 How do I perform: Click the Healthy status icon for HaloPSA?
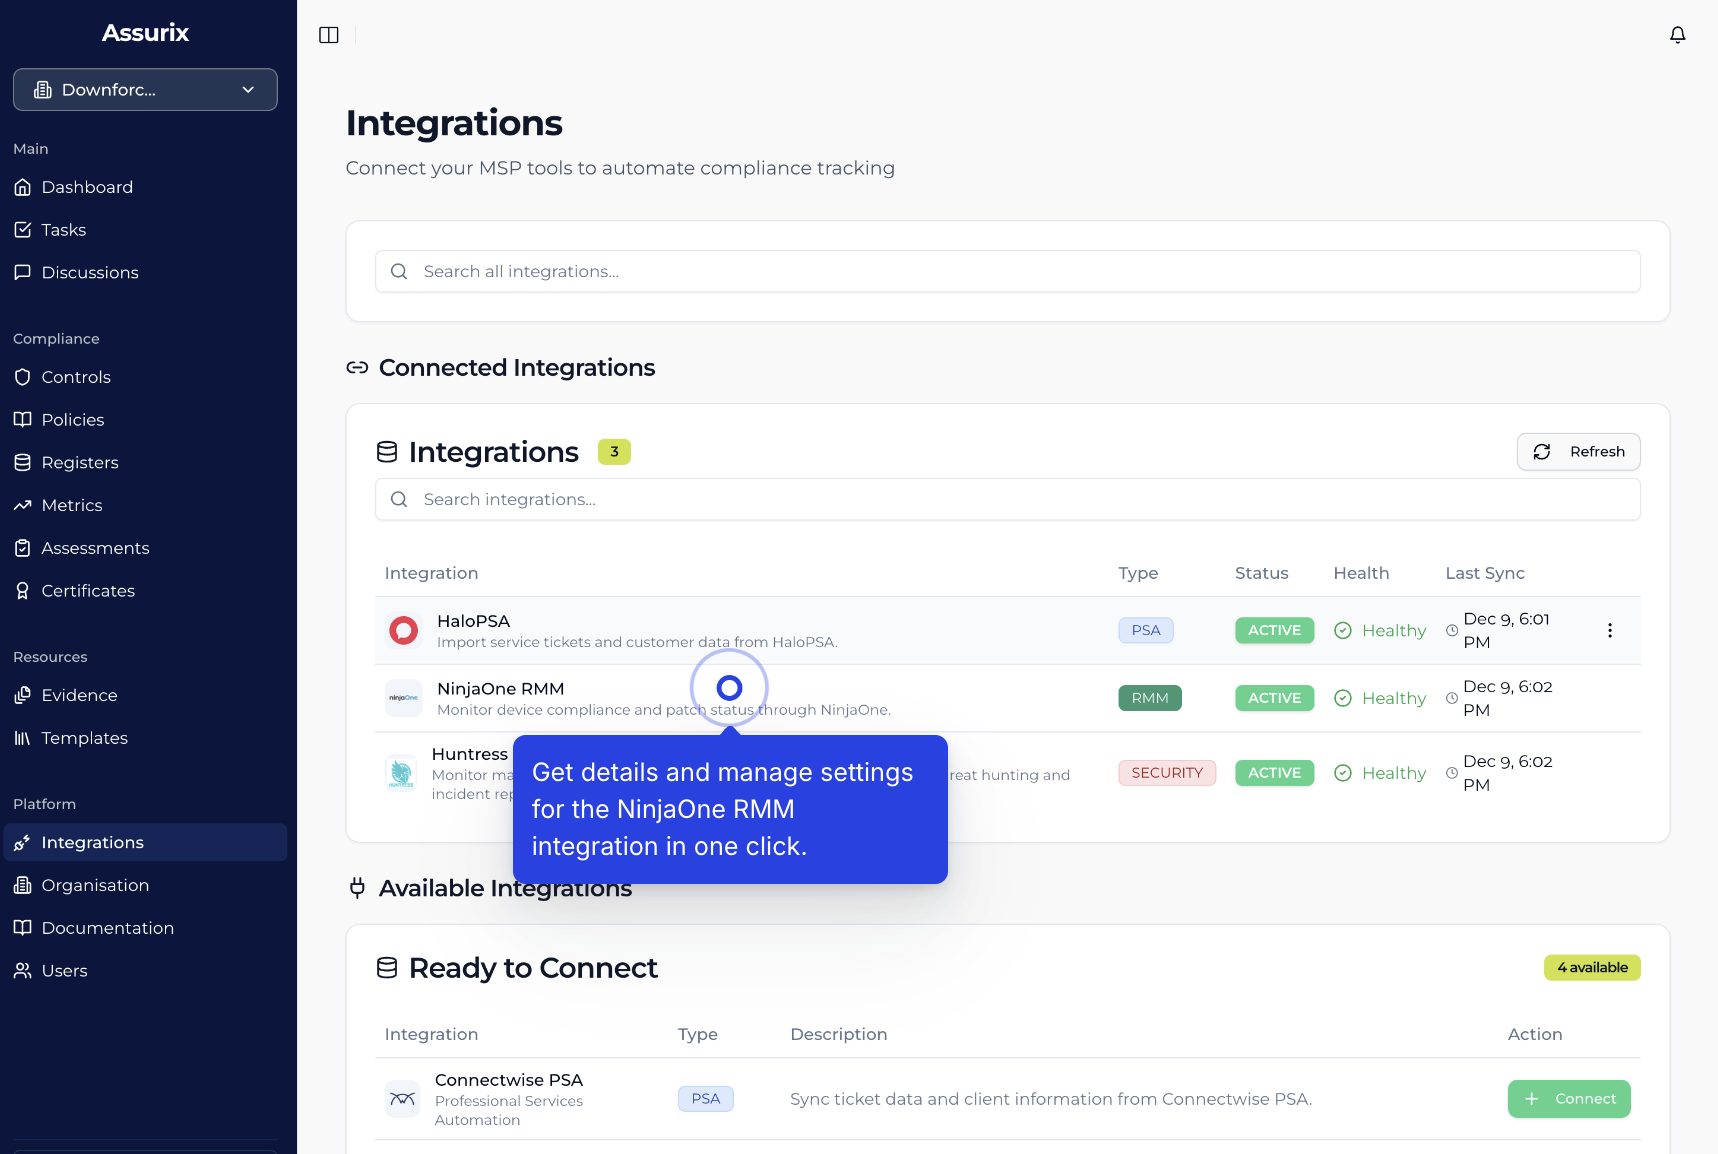1343,631
